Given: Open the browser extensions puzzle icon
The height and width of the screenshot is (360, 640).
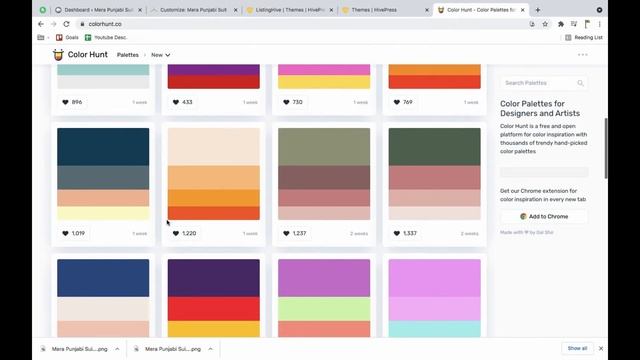Looking at the screenshot, I should (x=561, y=24).
